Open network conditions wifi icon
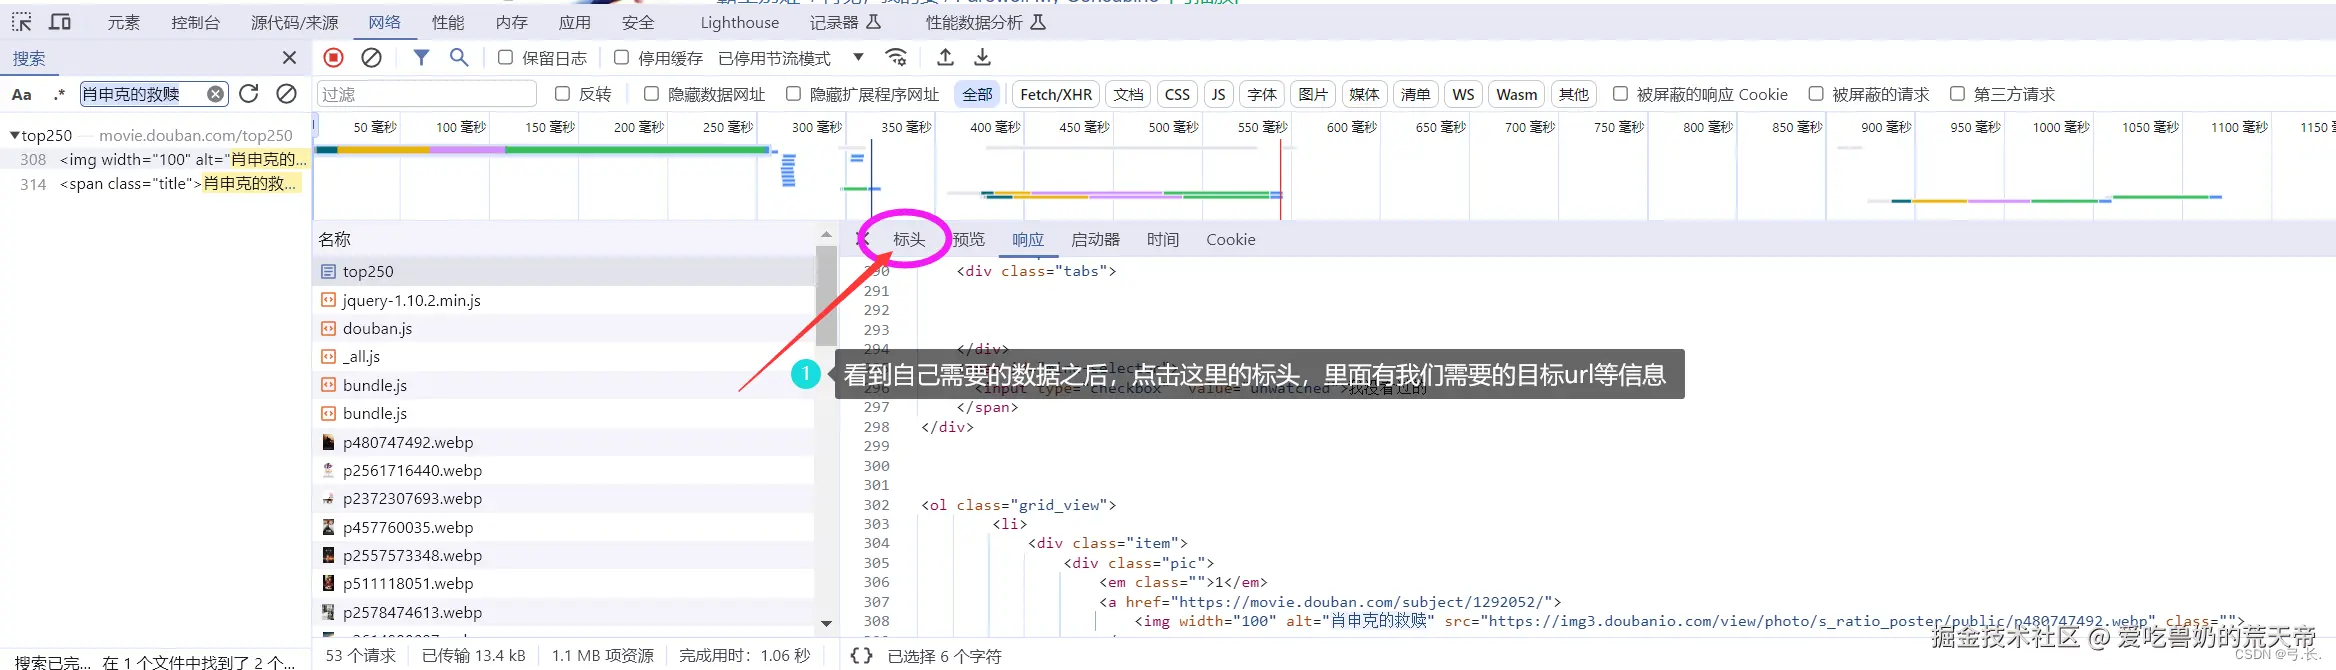2336x670 pixels. (896, 57)
